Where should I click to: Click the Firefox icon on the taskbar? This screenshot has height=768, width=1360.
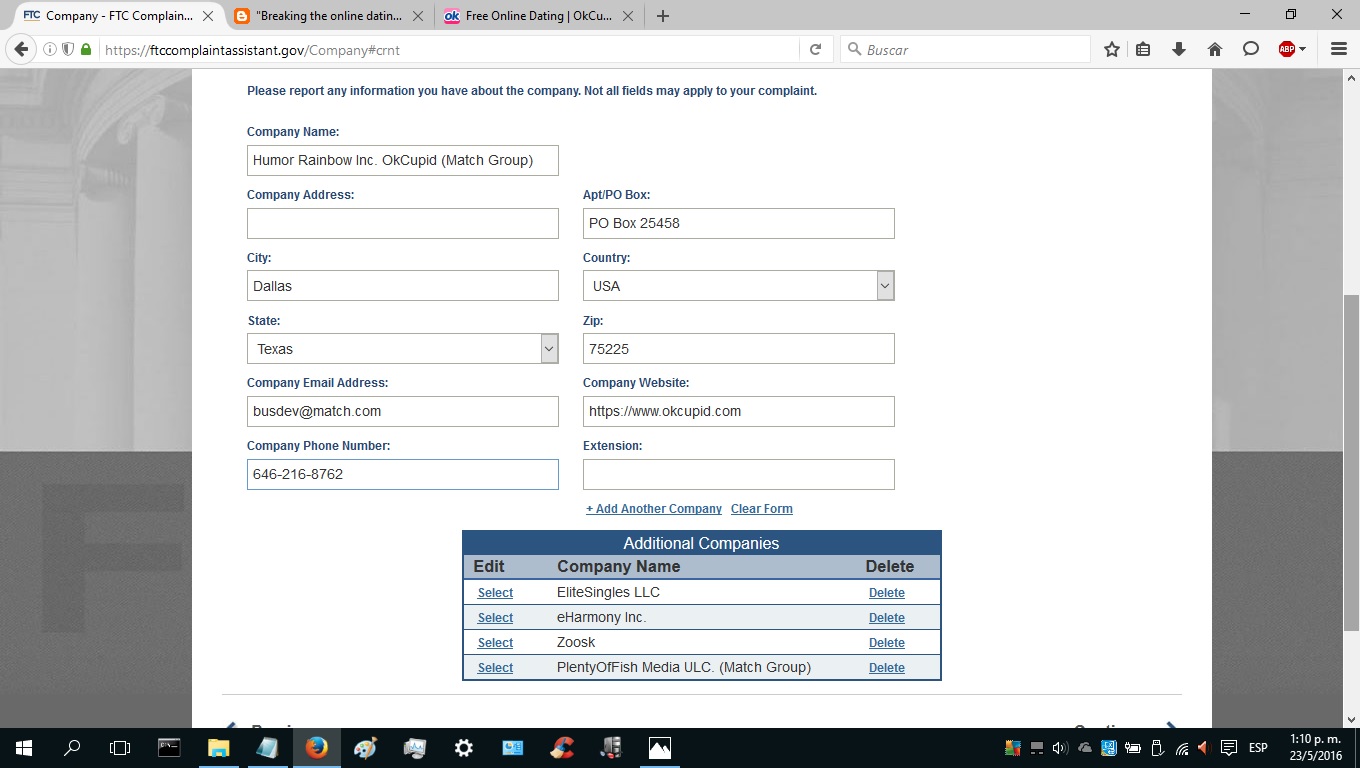click(x=316, y=748)
